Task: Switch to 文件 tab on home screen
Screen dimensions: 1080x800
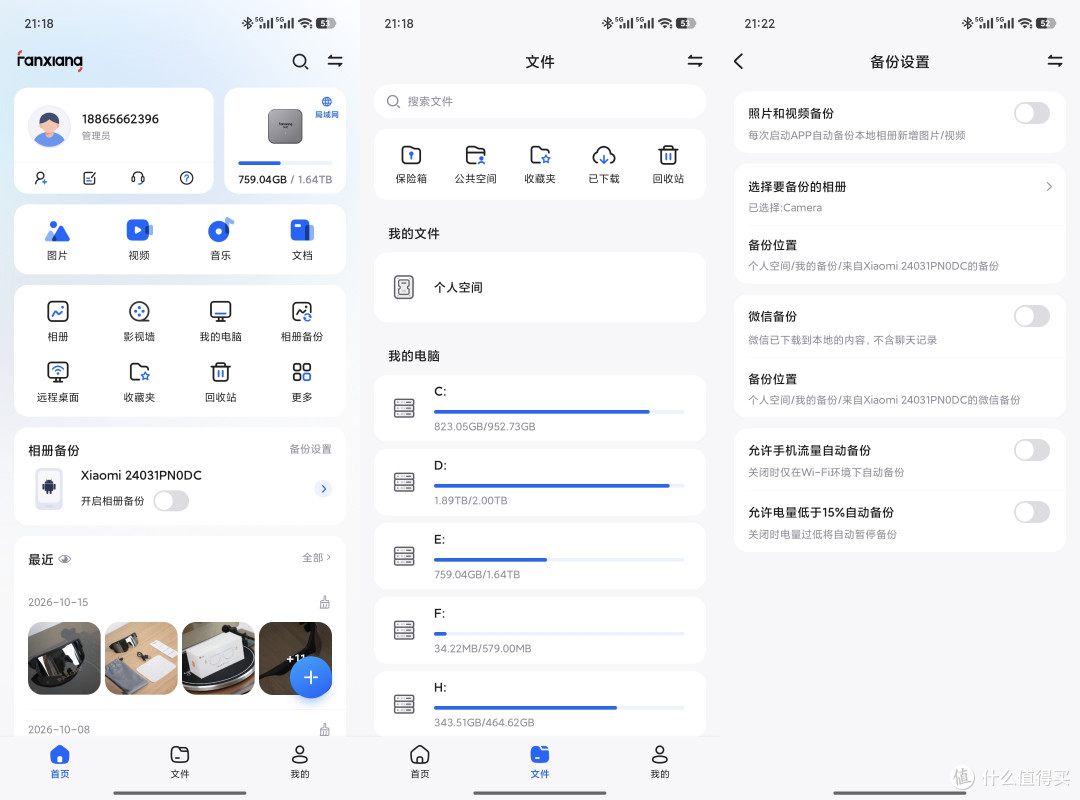Action: click(180, 761)
